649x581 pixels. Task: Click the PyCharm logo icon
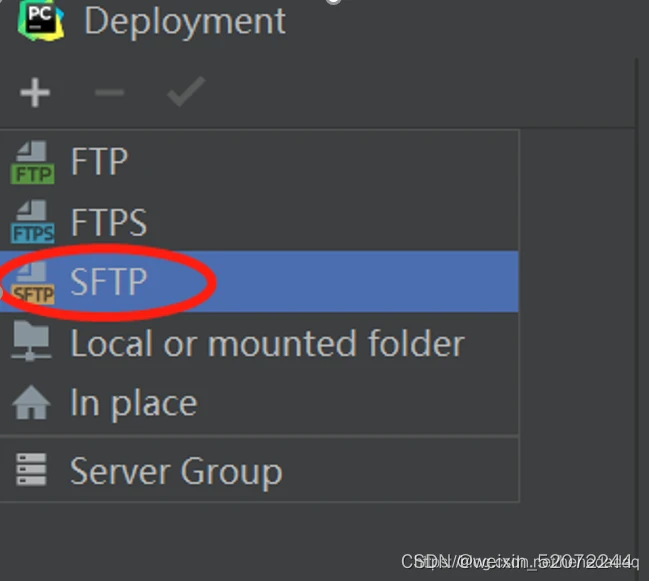pos(41,20)
